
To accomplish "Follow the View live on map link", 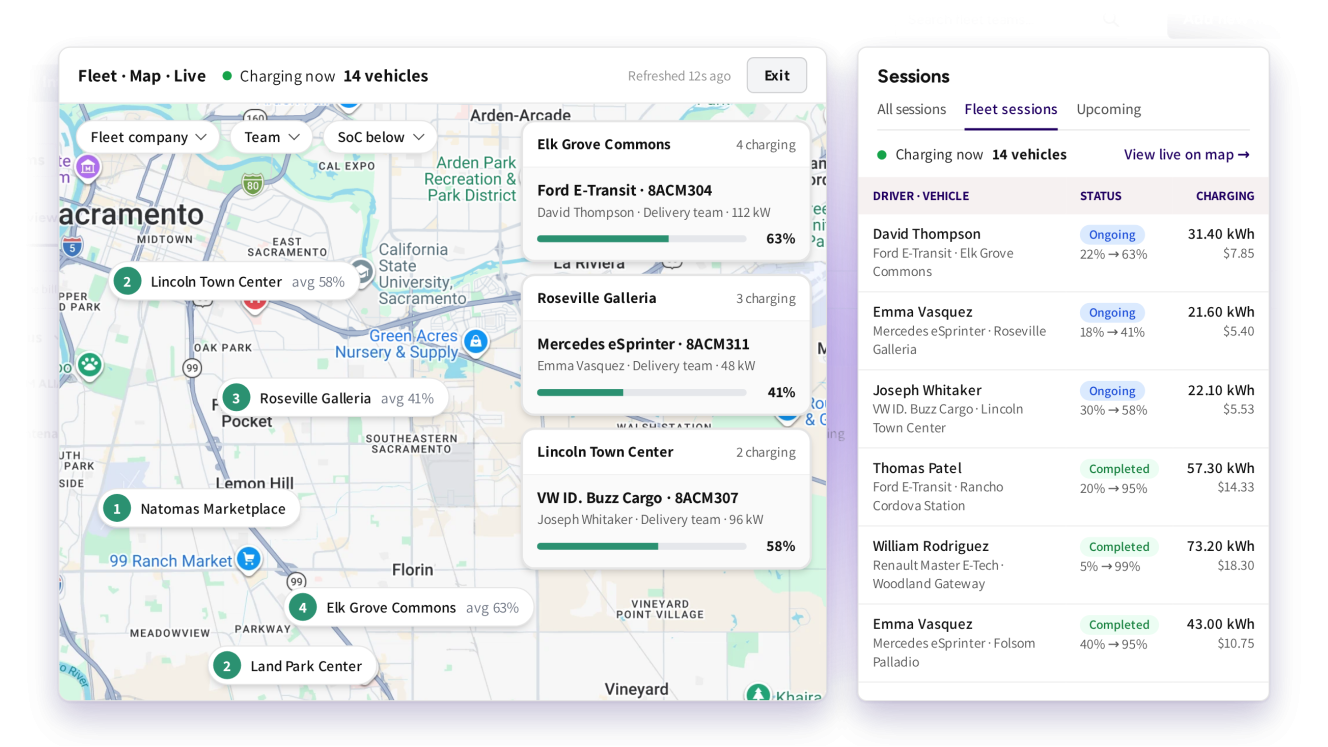I will point(1187,154).
